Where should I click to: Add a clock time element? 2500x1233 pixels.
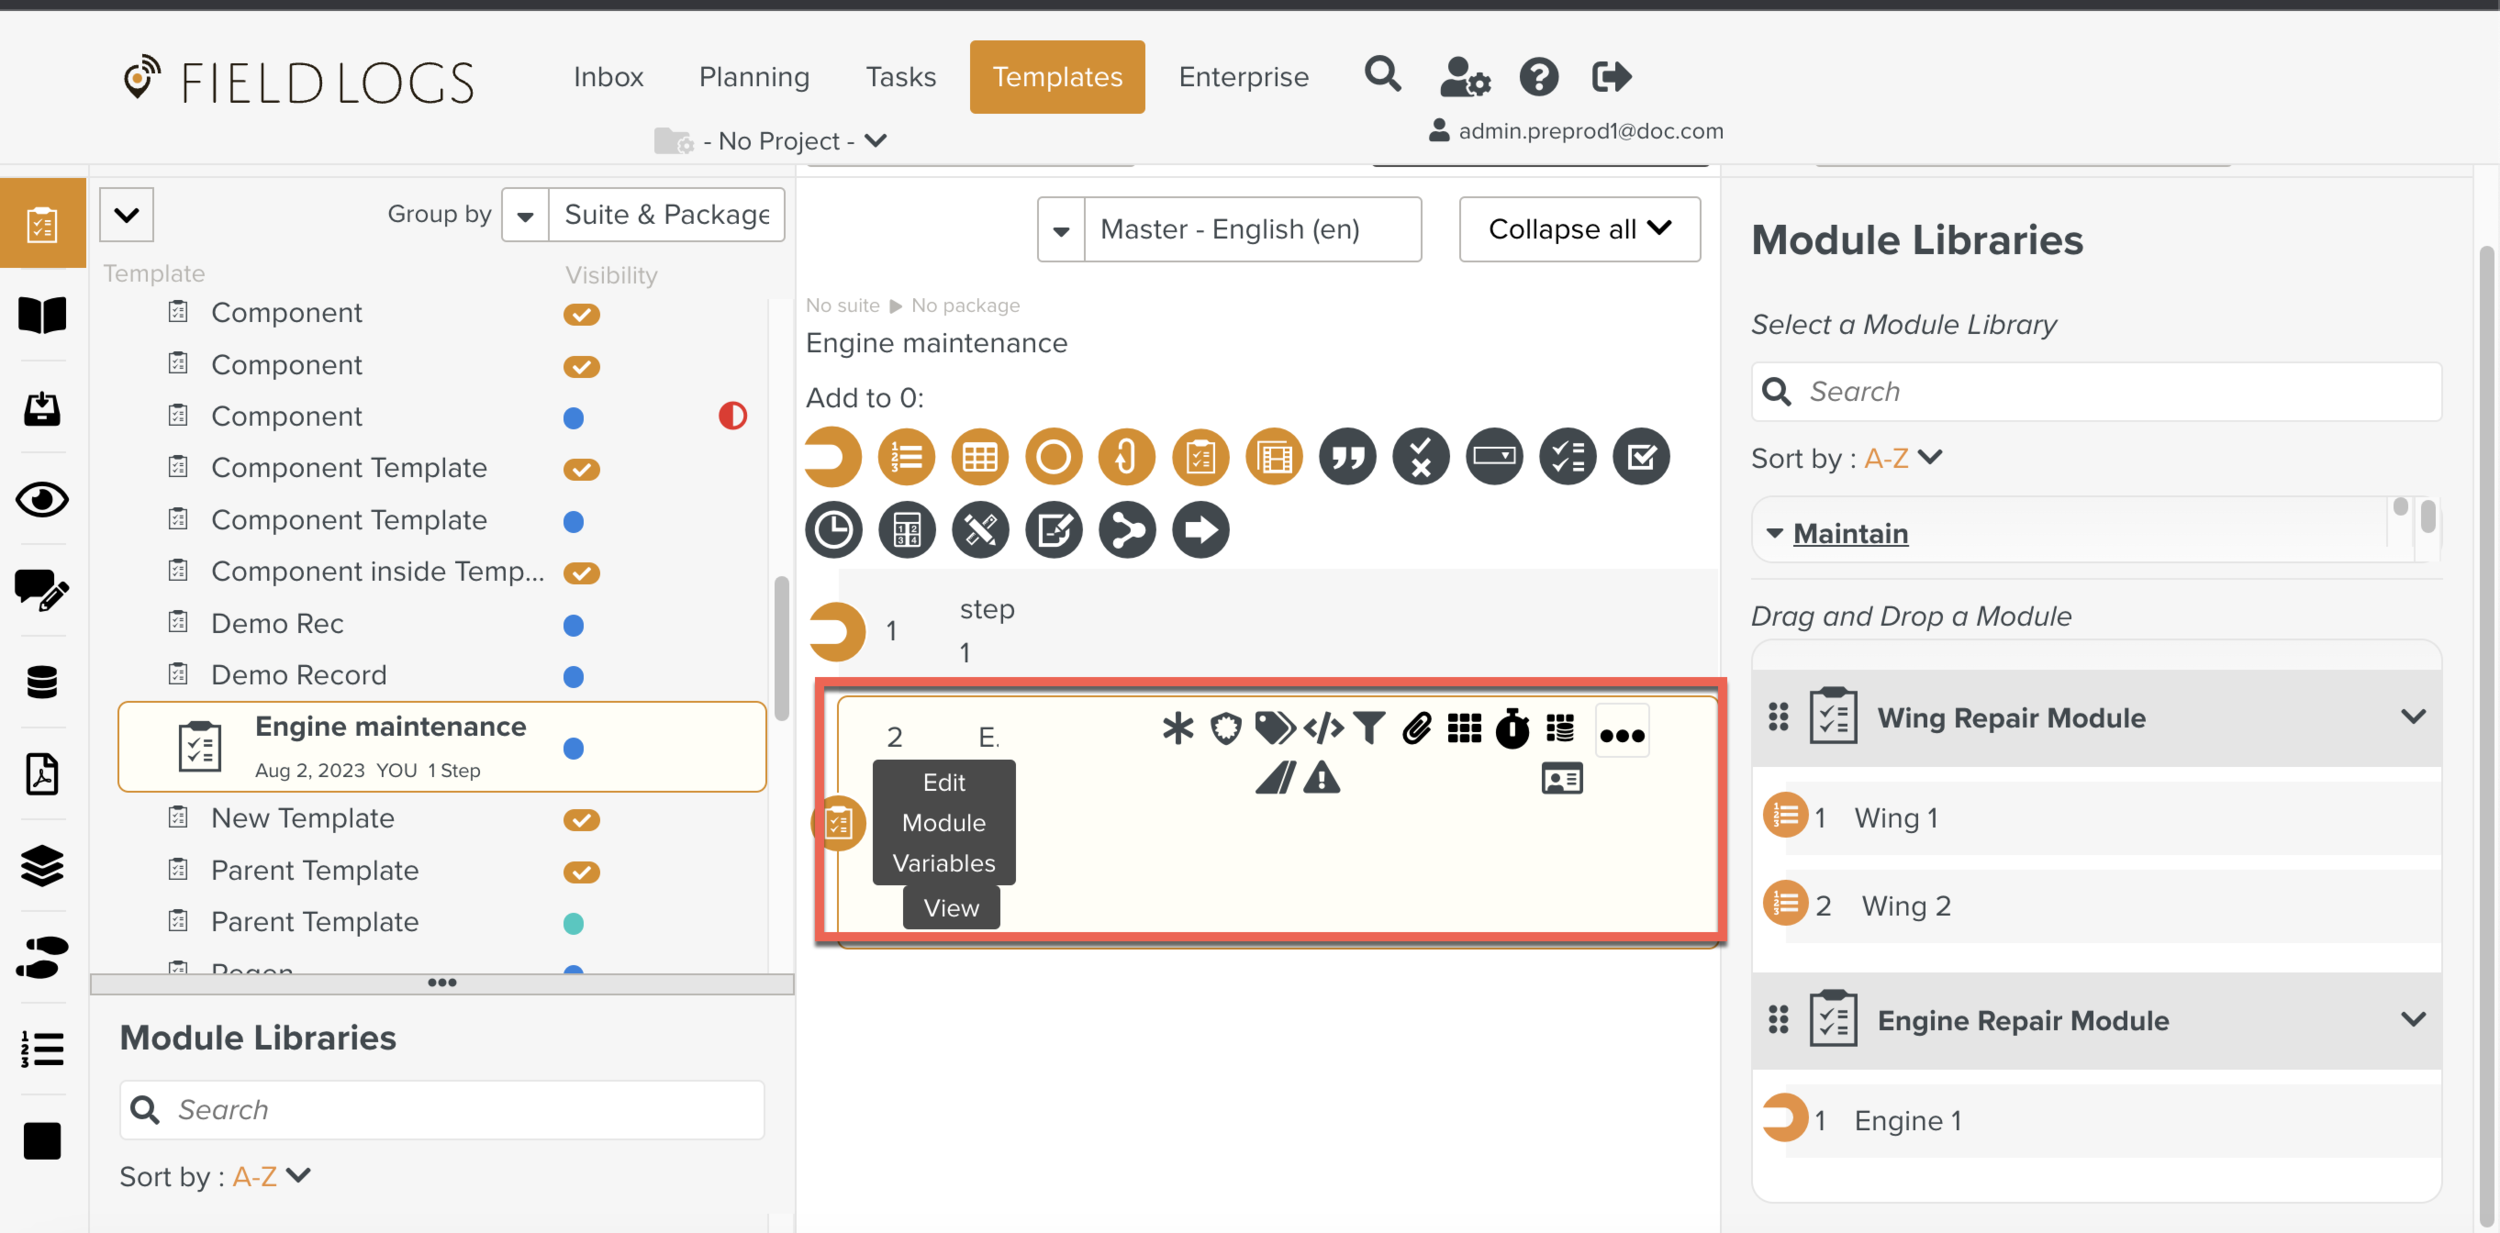coord(833,530)
